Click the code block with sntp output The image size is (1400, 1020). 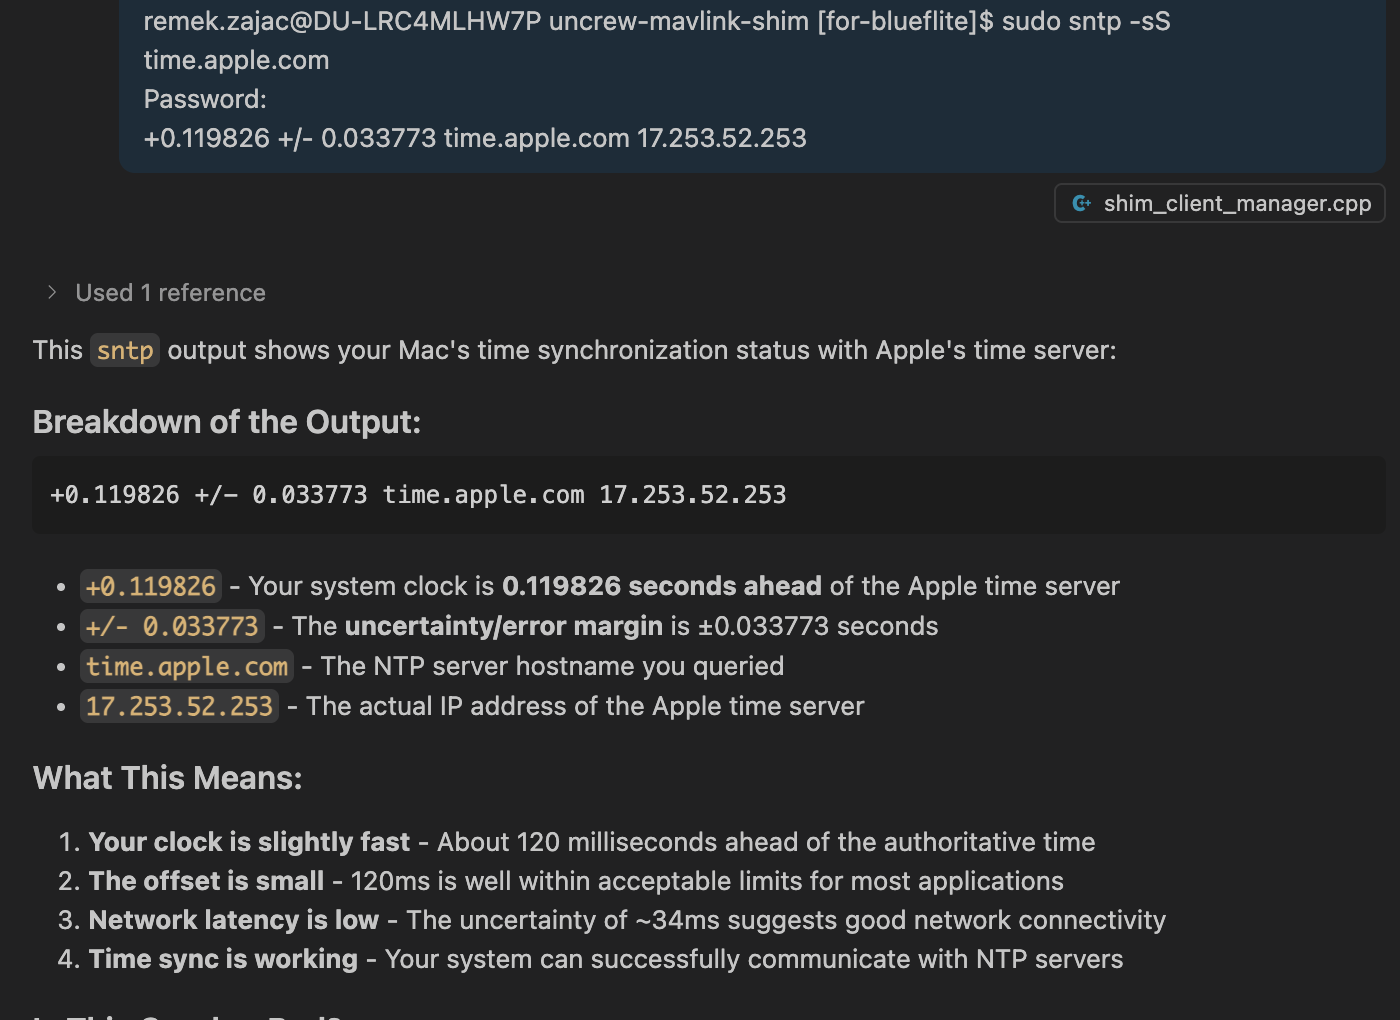click(x=708, y=495)
